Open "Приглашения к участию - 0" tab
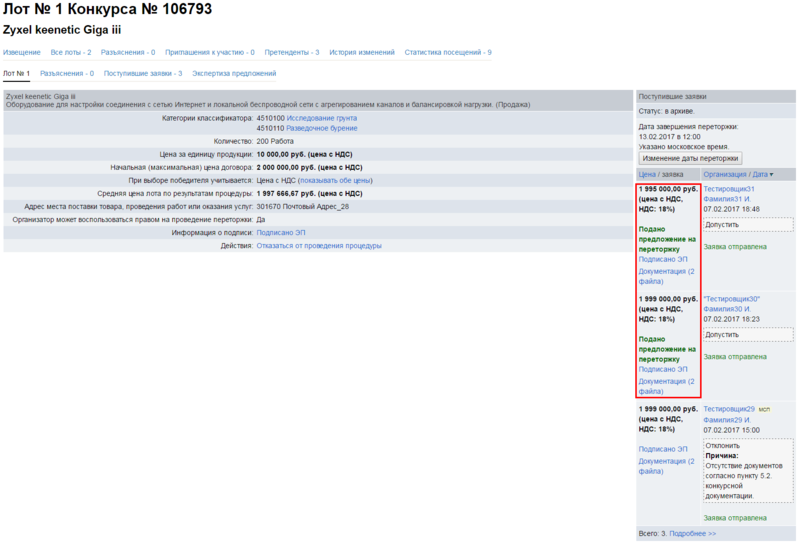 [x=209, y=52]
